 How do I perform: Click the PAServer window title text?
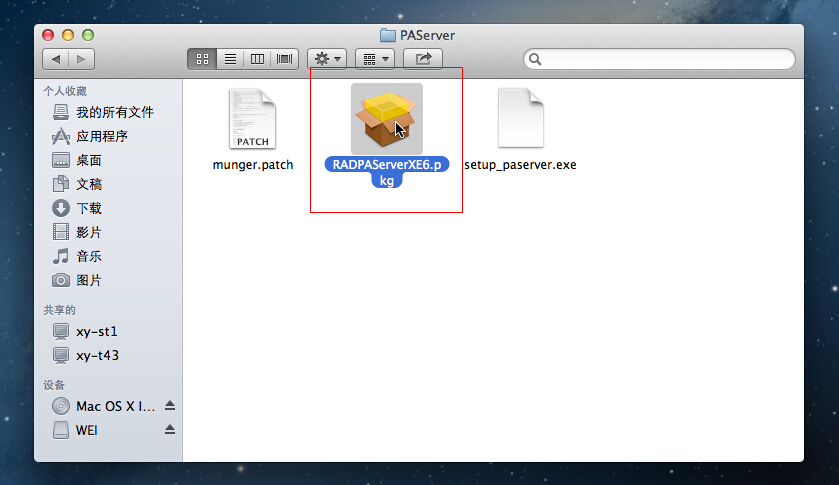(427, 35)
